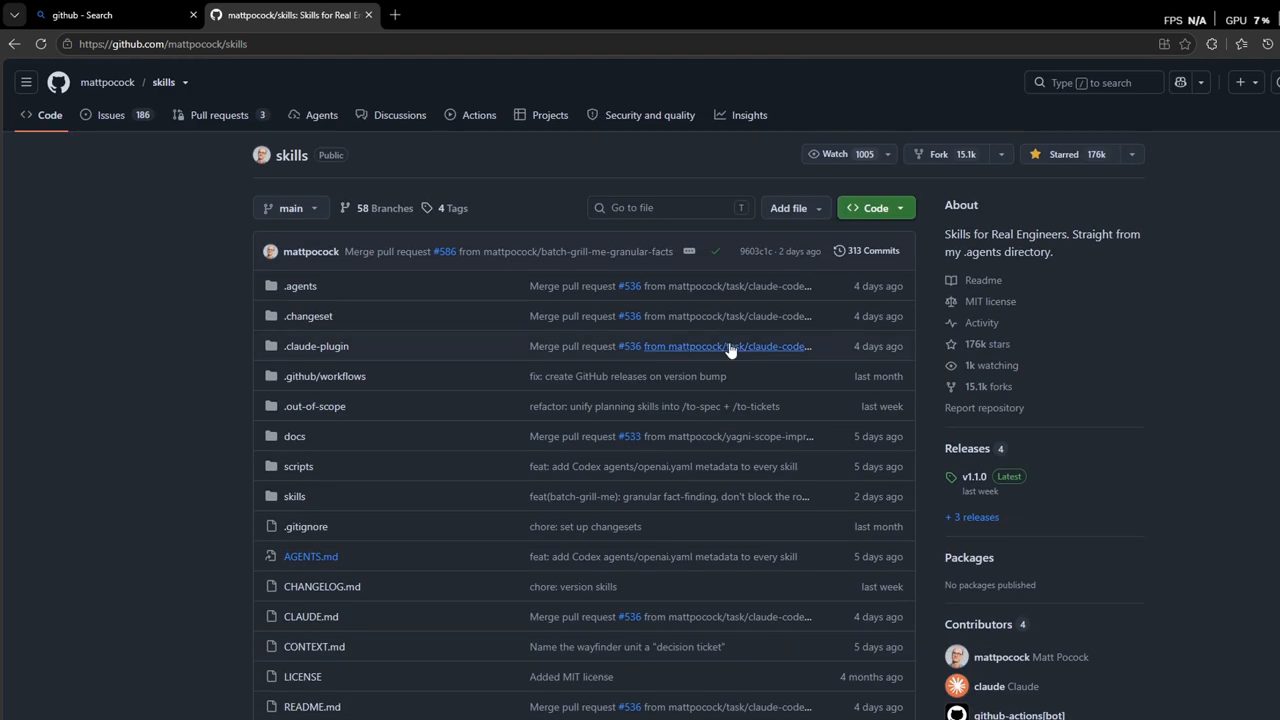Viewport: 1280px width, 720px height.
Task: Open the split screen icon in address bar
Action: coord(1164,44)
